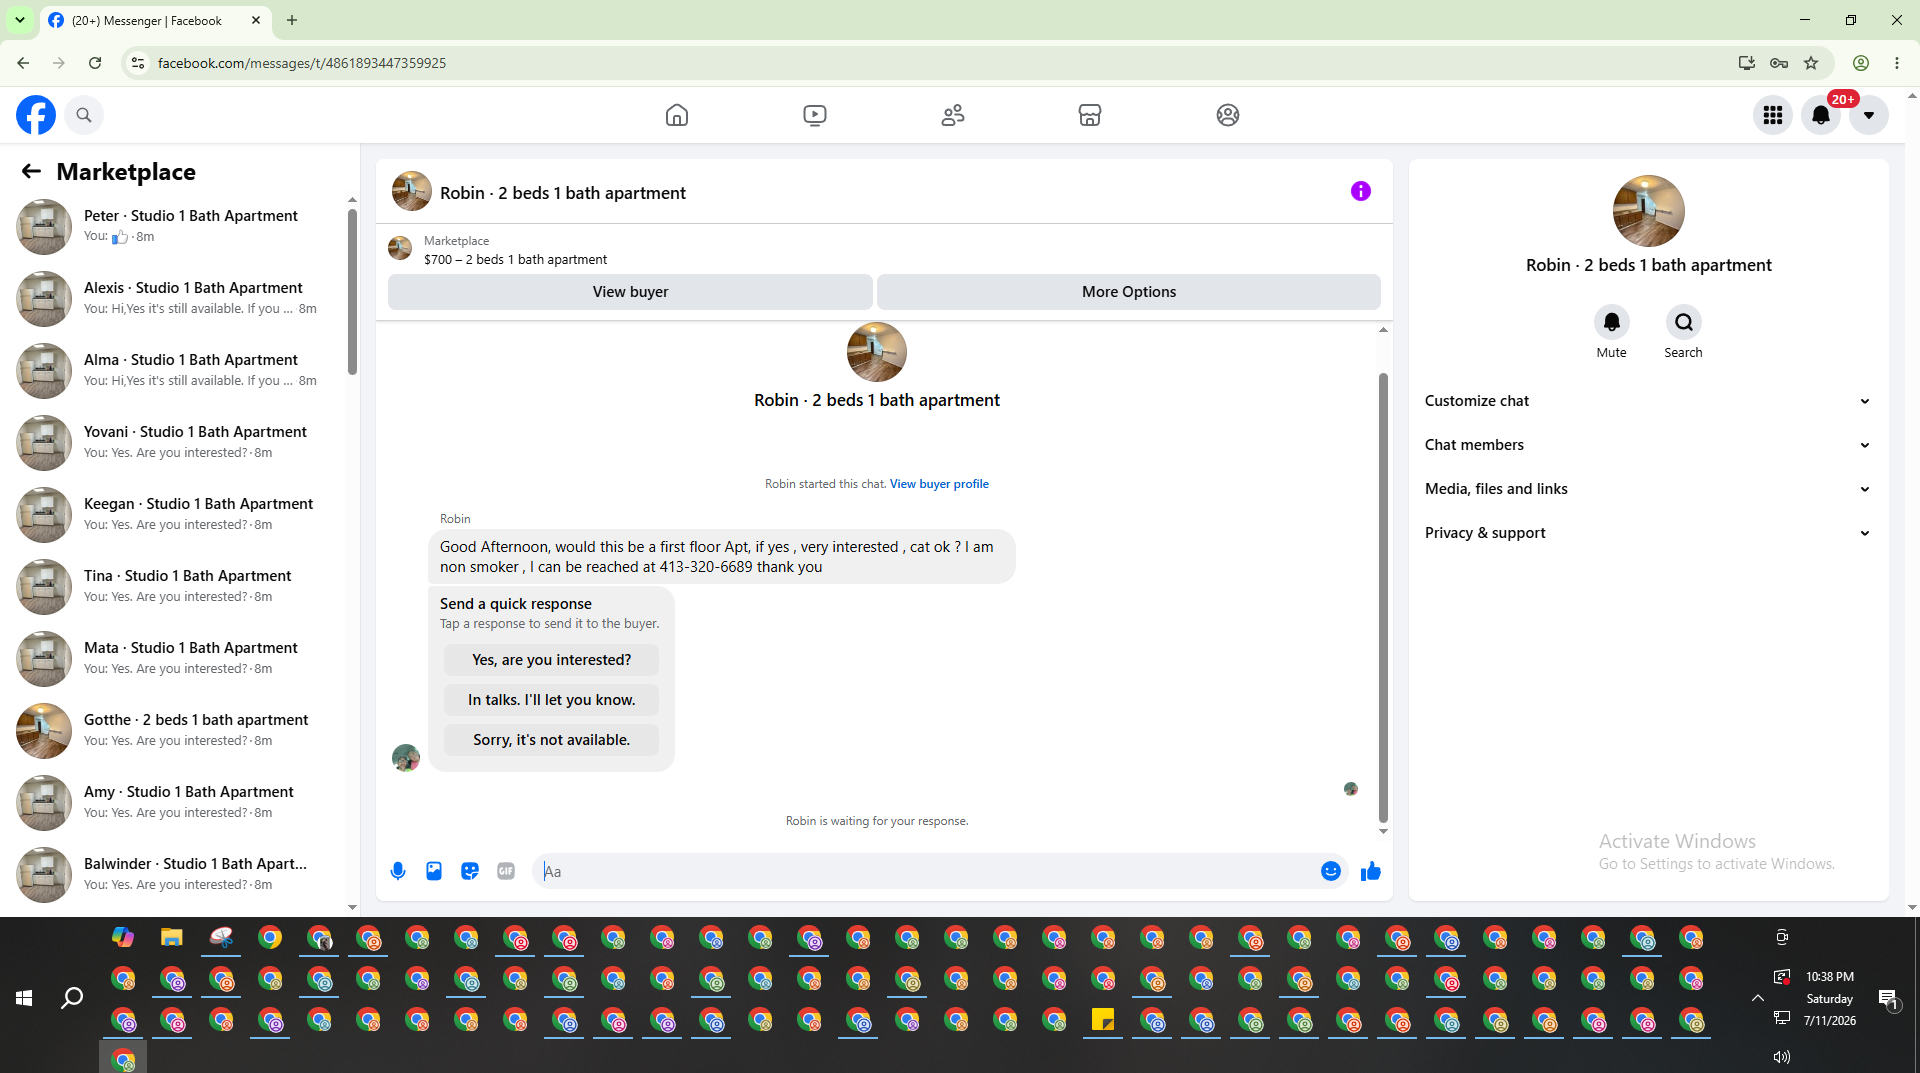
Task: Open the Groups tab icon
Action: coord(1228,115)
